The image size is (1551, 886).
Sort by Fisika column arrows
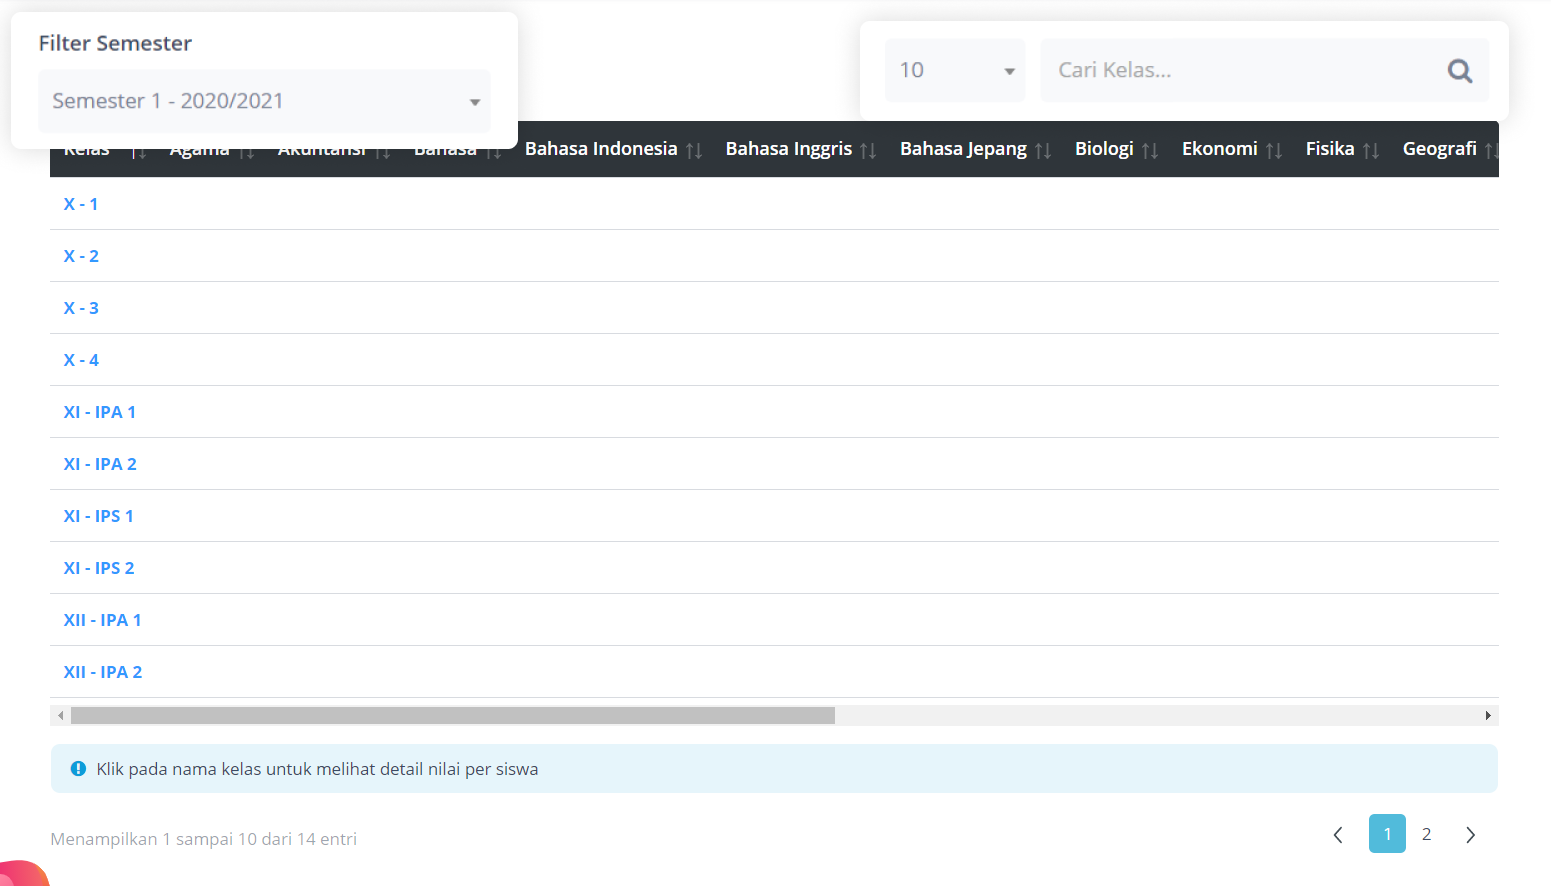coord(1371,150)
